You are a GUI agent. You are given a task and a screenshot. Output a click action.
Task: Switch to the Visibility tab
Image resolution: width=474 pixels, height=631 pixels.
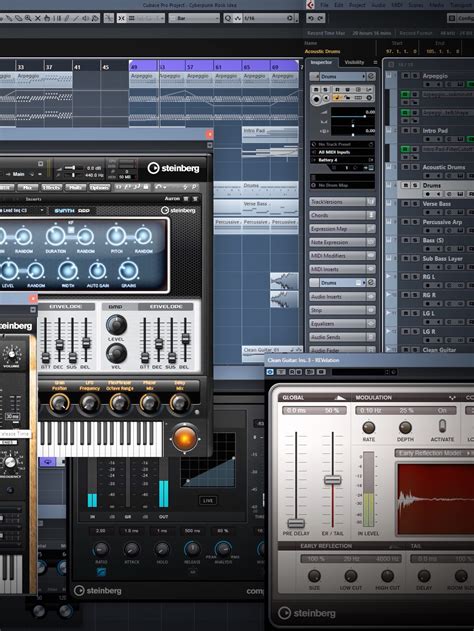(354, 62)
